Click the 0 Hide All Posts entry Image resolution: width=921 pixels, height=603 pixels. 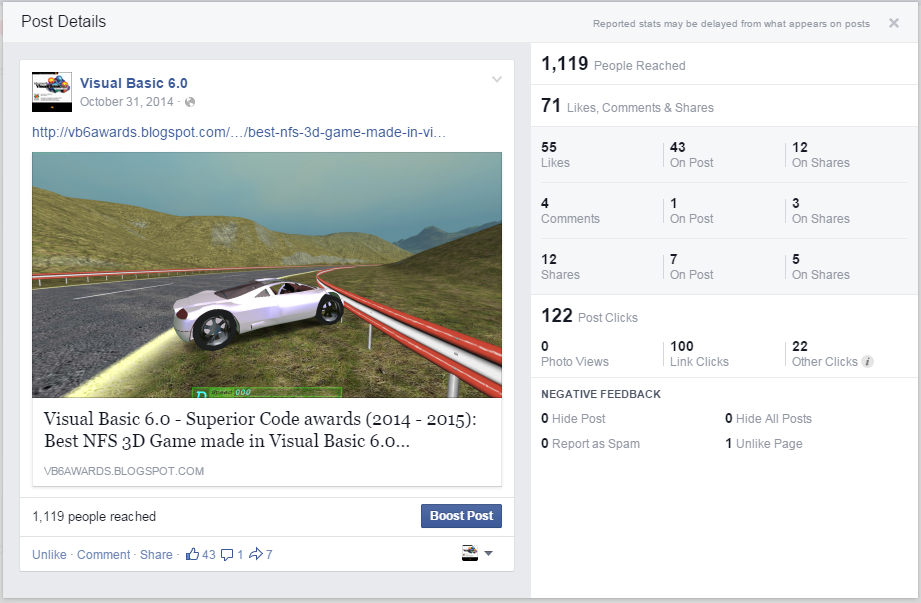point(768,419)
